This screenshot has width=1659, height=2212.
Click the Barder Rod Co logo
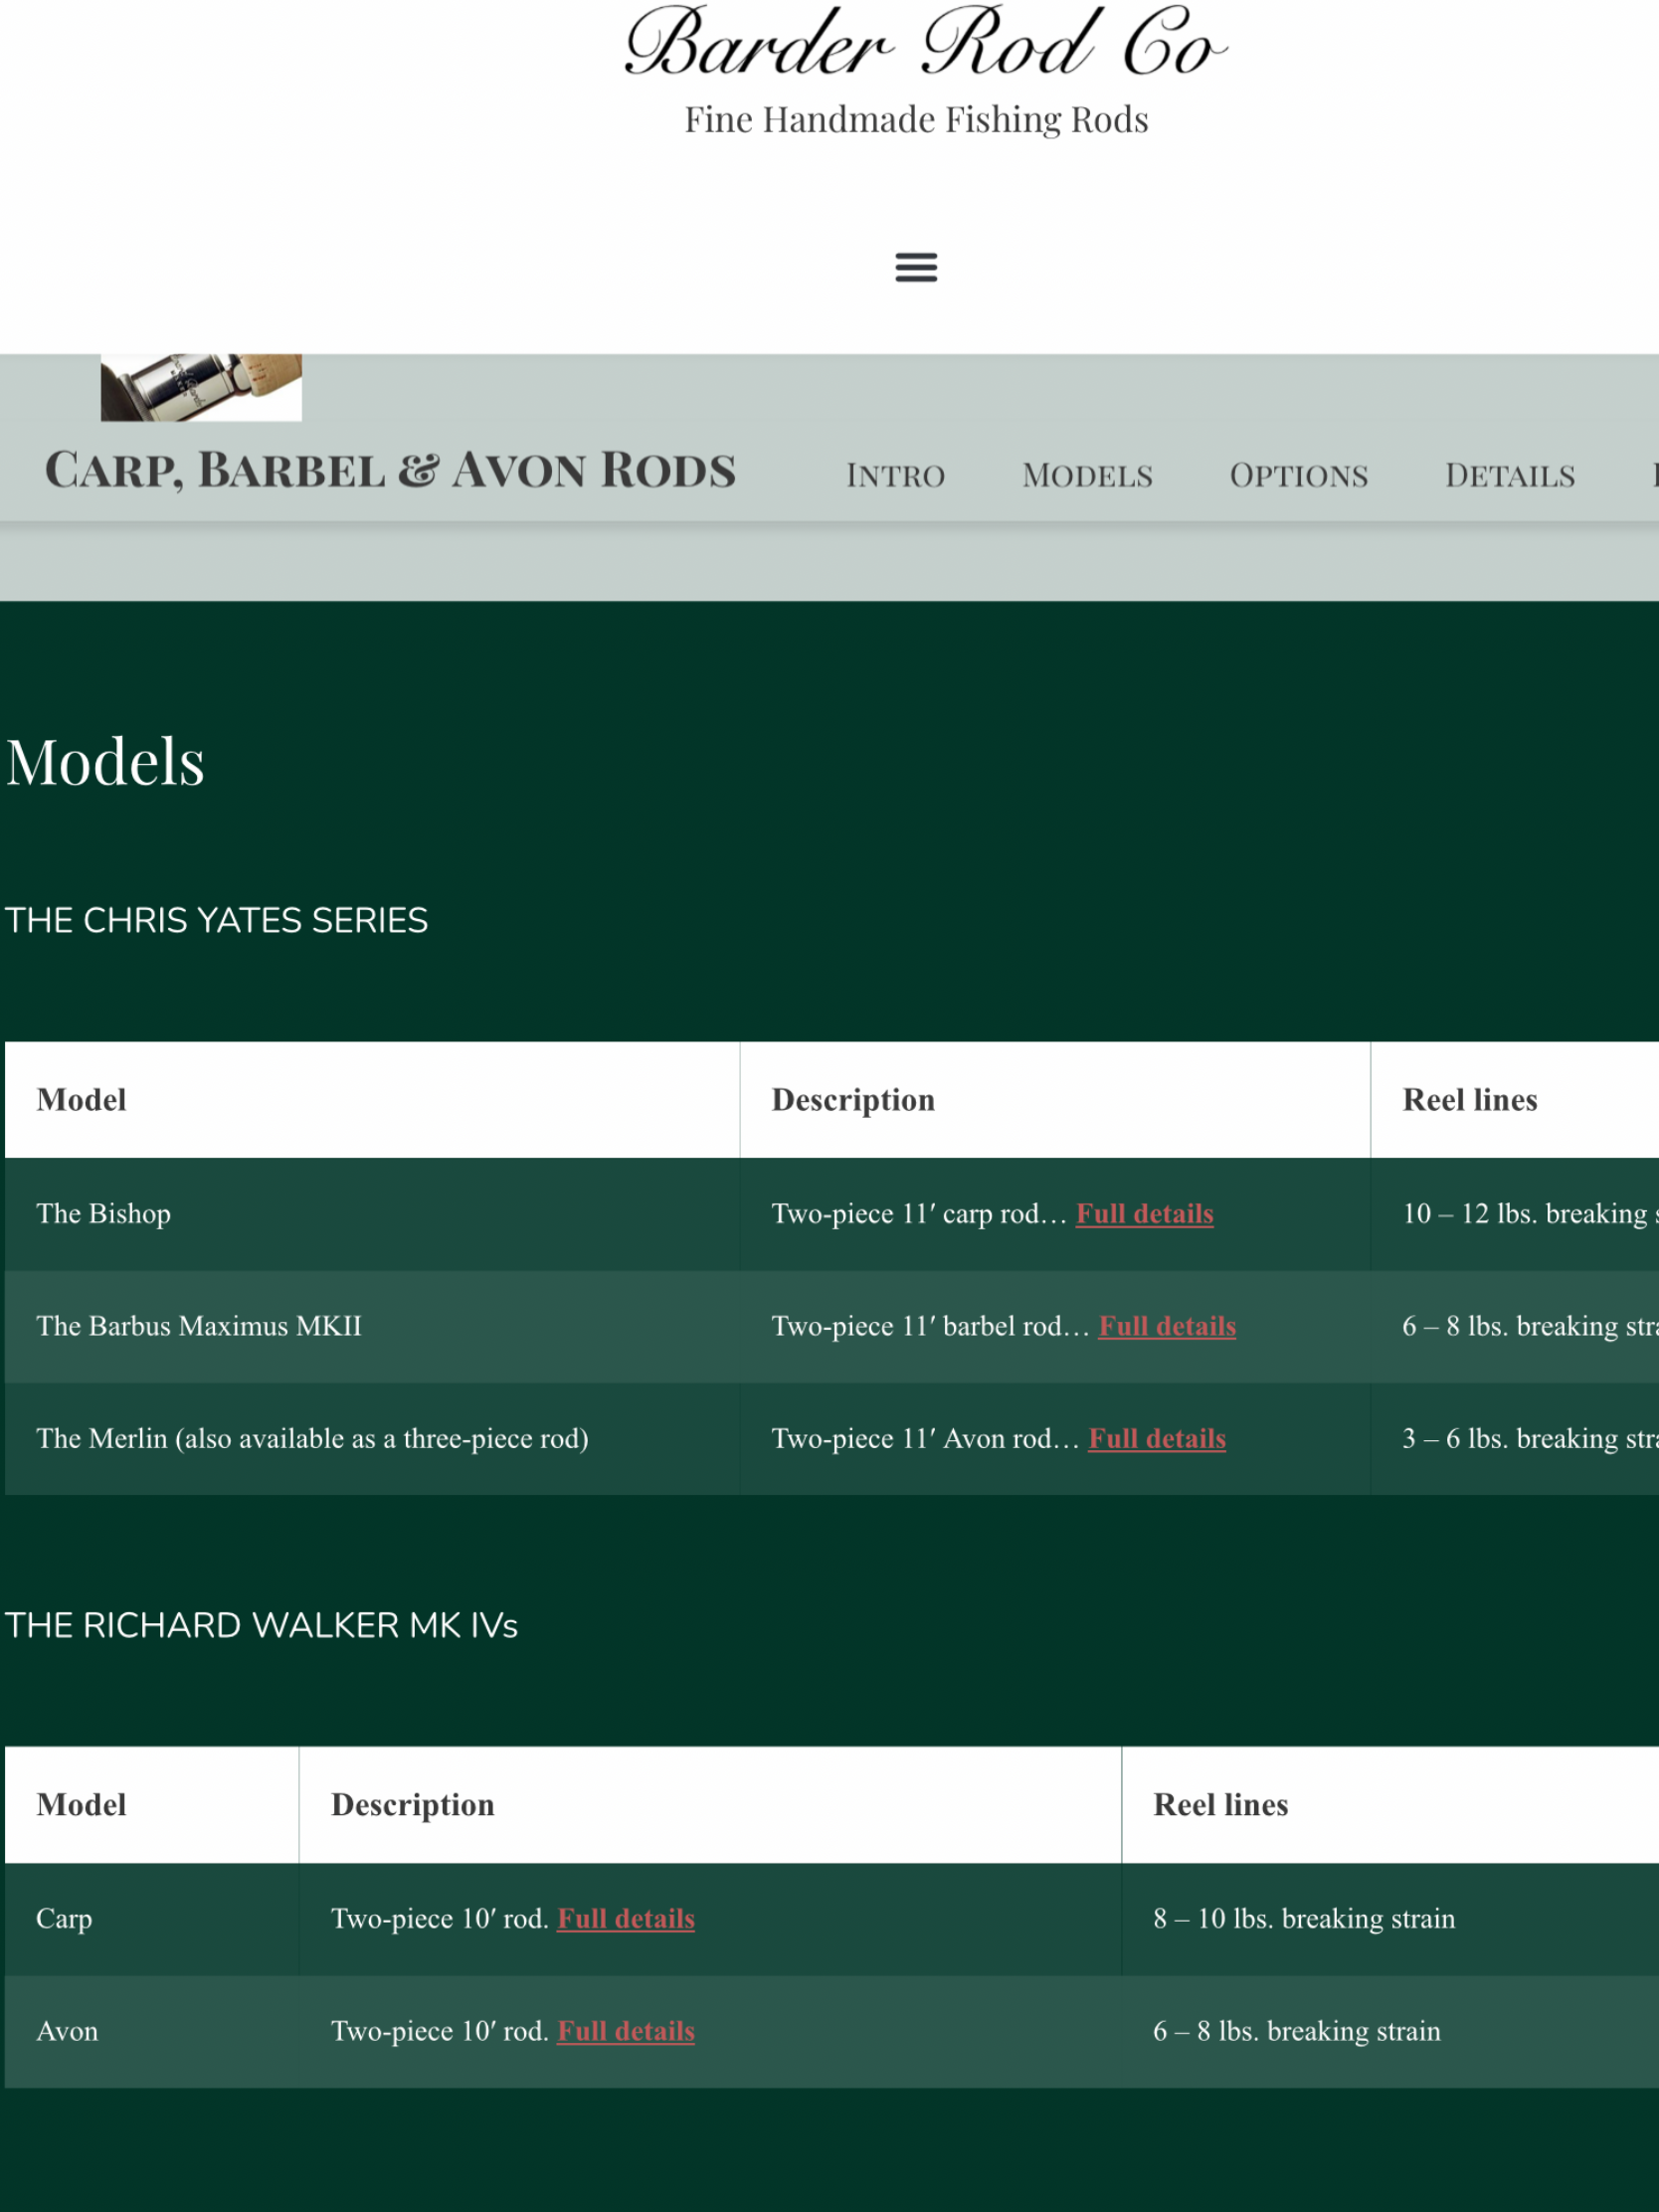924,45
